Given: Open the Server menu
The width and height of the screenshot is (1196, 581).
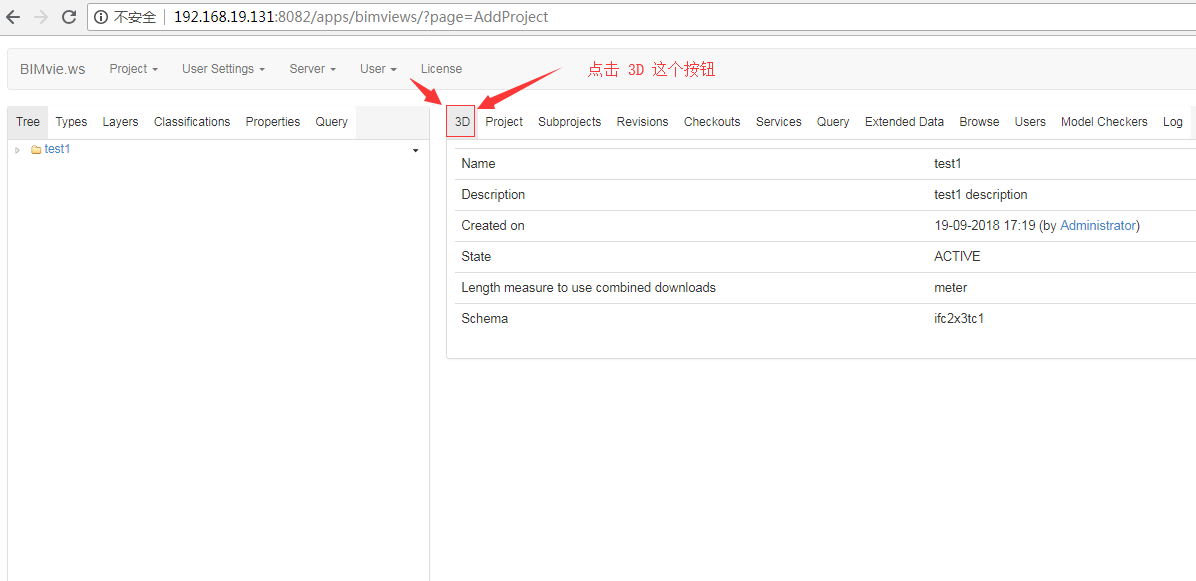Looking at the screenshot, I should pyautogui.click(x=312, y=68).
